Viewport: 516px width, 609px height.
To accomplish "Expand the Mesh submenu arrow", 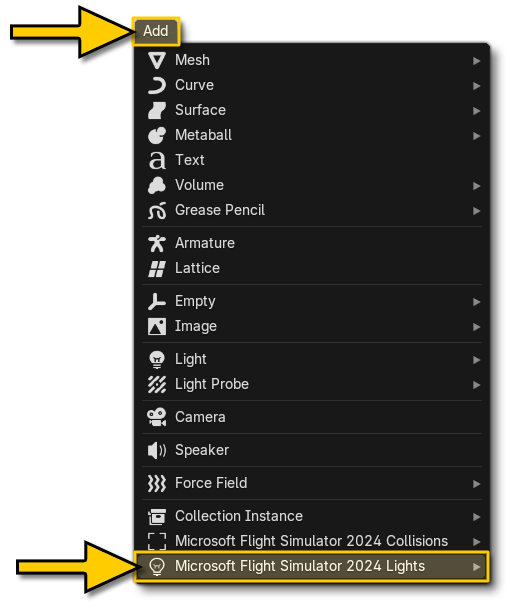I will point(476,61).
